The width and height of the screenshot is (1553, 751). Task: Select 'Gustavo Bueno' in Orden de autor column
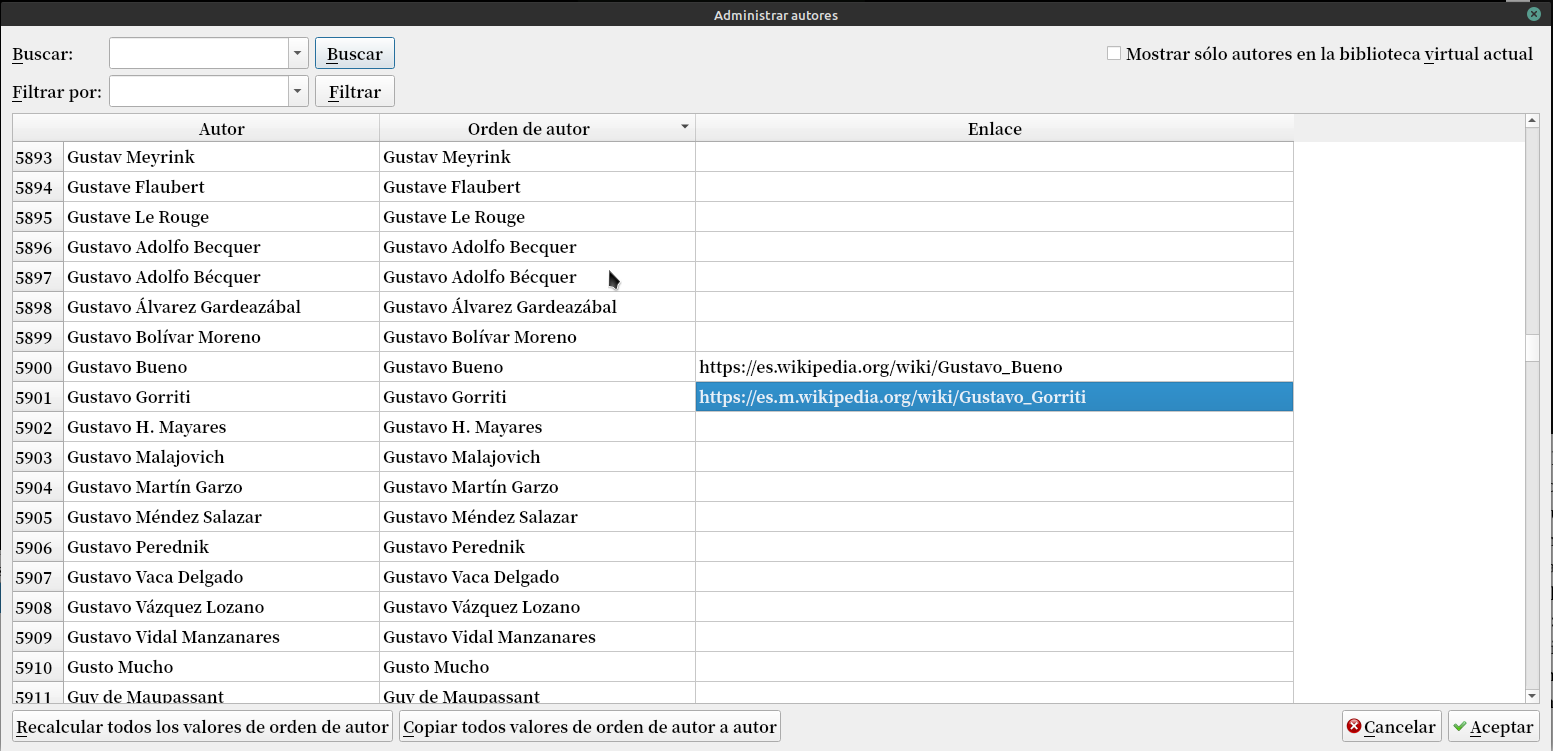coord(537,367)
